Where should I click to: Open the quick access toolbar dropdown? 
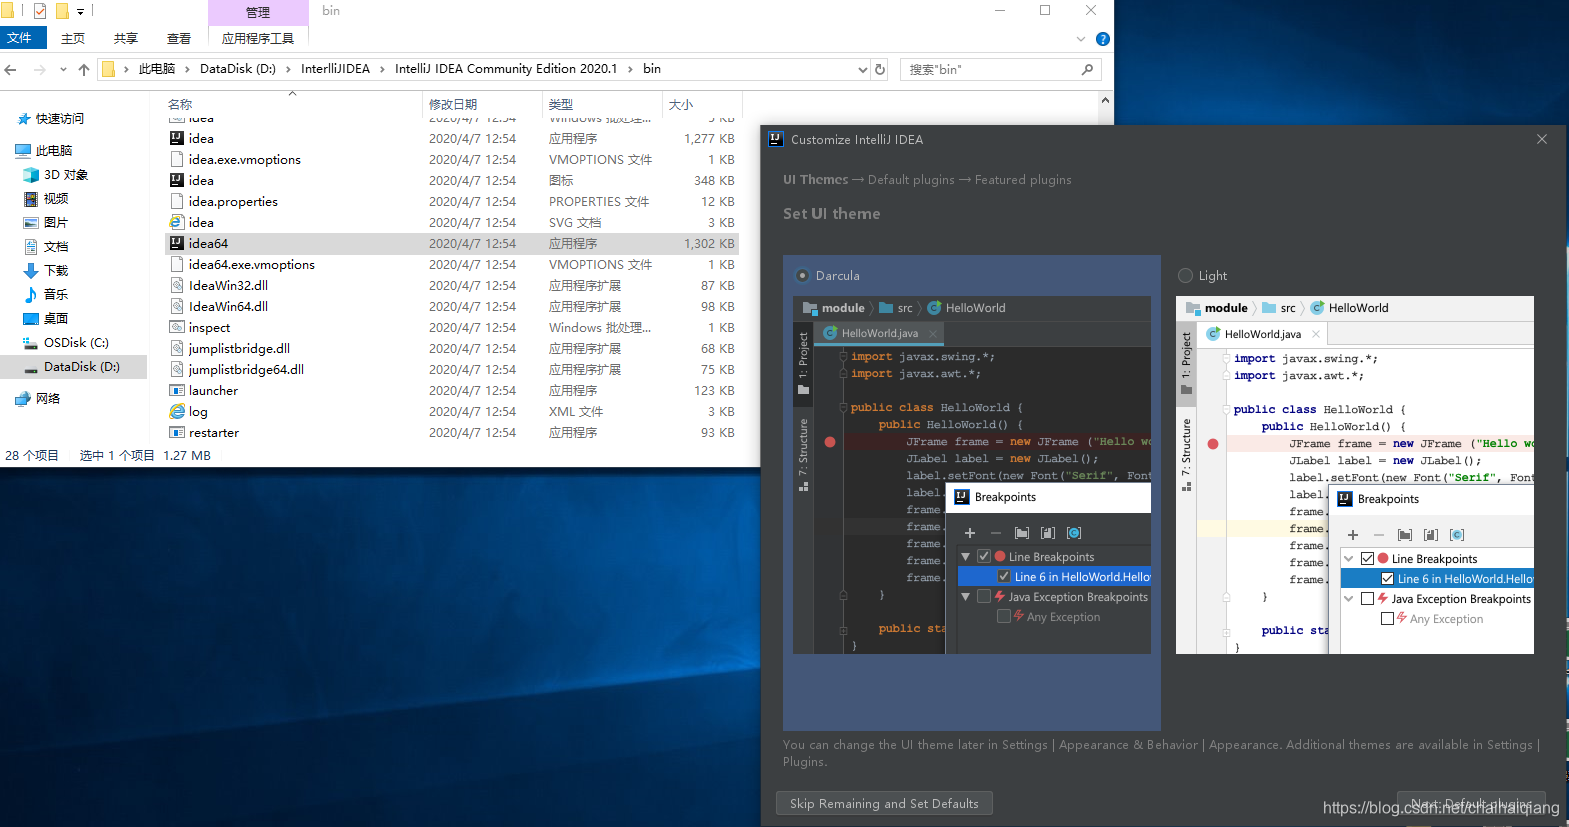coord(81,12)
